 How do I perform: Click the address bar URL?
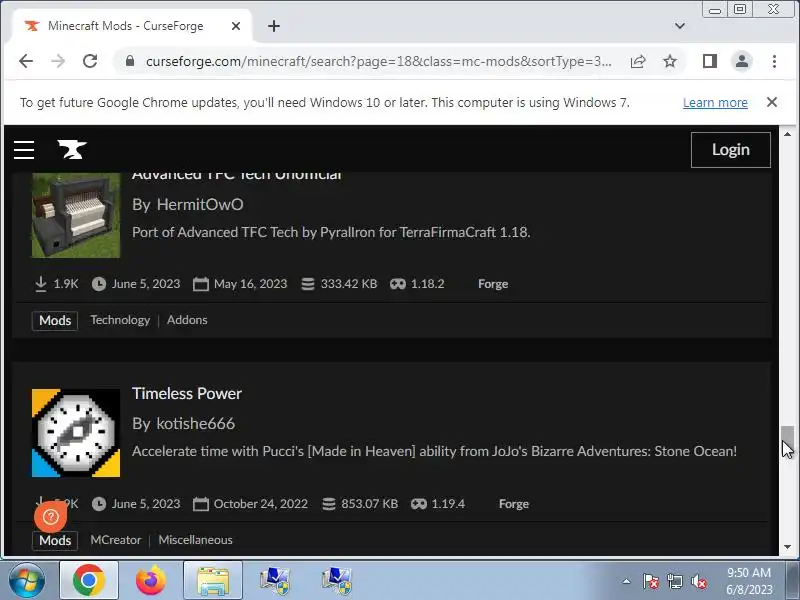(379, 61)
